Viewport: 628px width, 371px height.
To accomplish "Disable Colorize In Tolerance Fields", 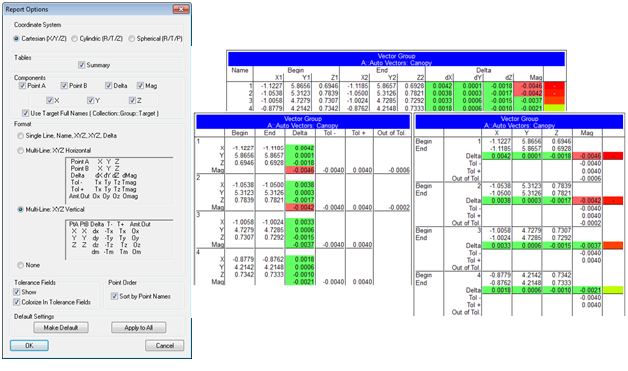I will click(16, 302).
